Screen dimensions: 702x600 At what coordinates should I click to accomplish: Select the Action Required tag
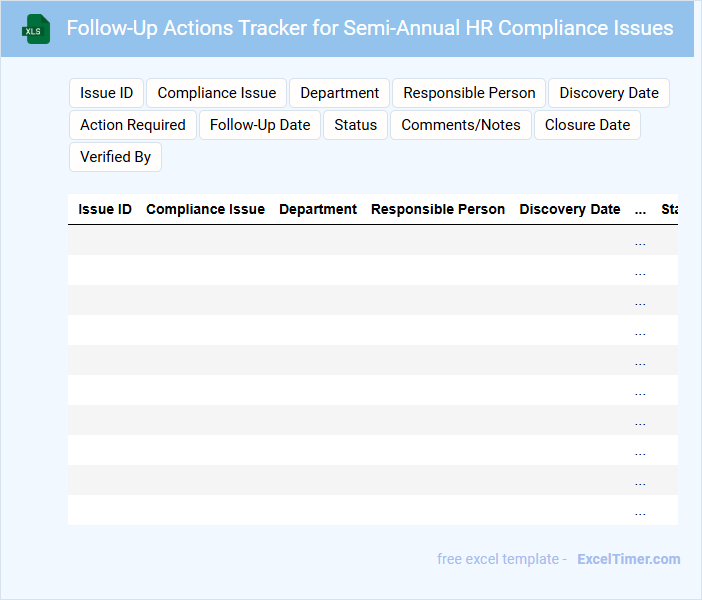click(133, 125)
